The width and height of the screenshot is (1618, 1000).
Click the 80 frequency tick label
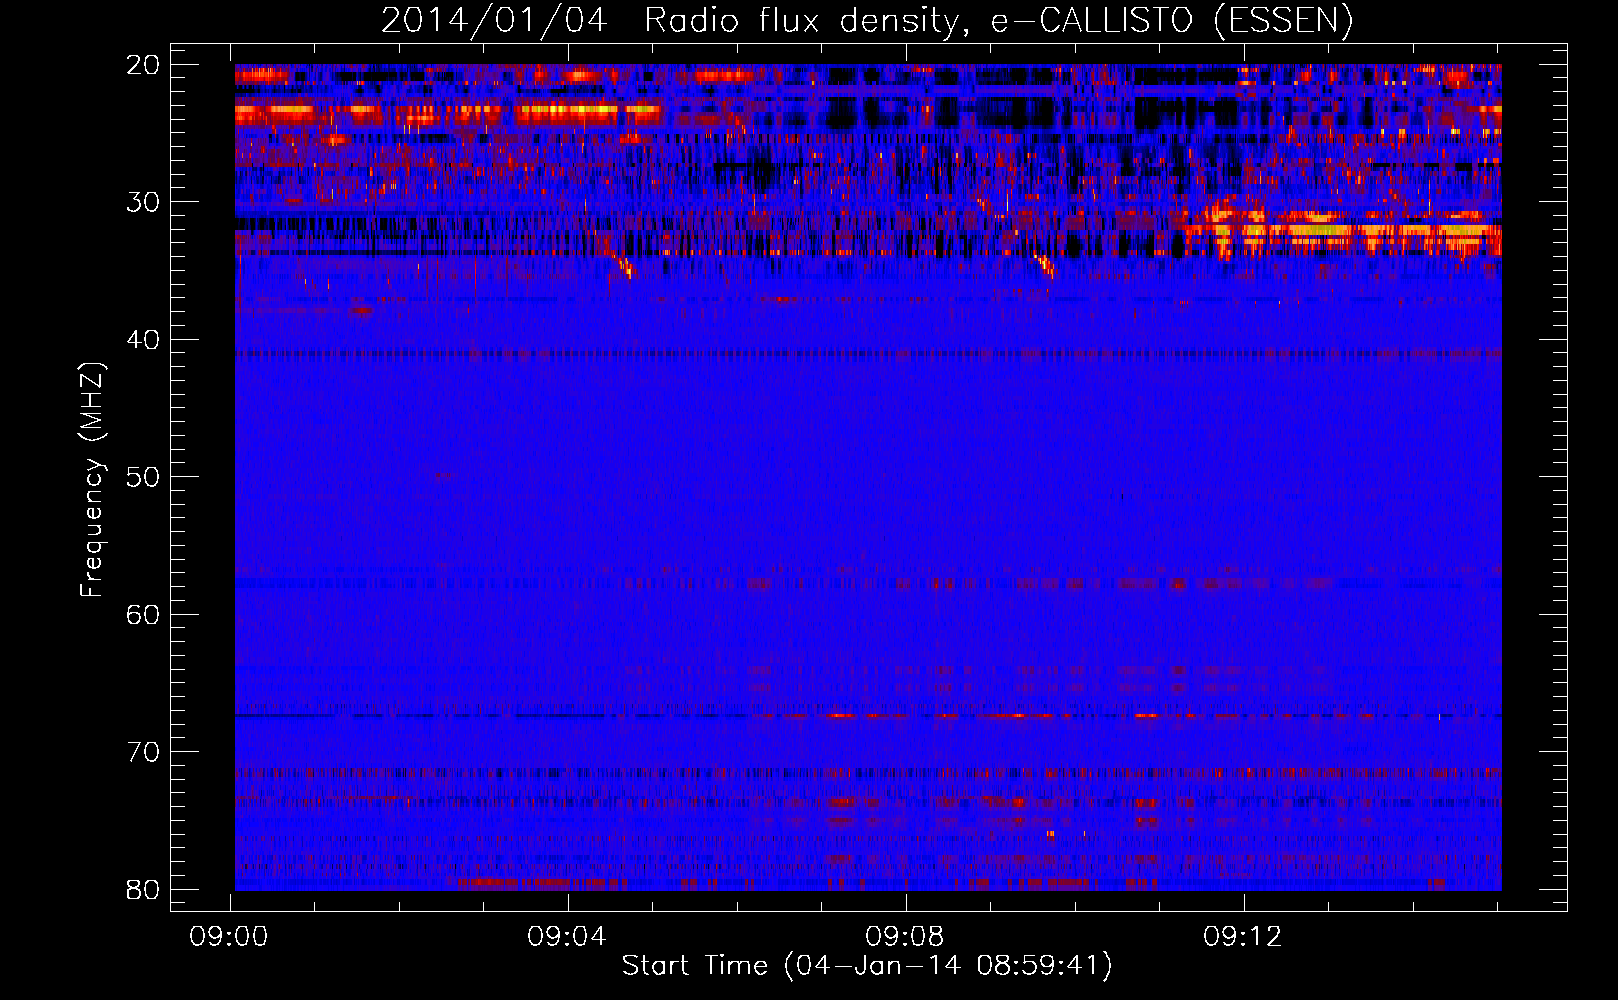click(143, 889)
